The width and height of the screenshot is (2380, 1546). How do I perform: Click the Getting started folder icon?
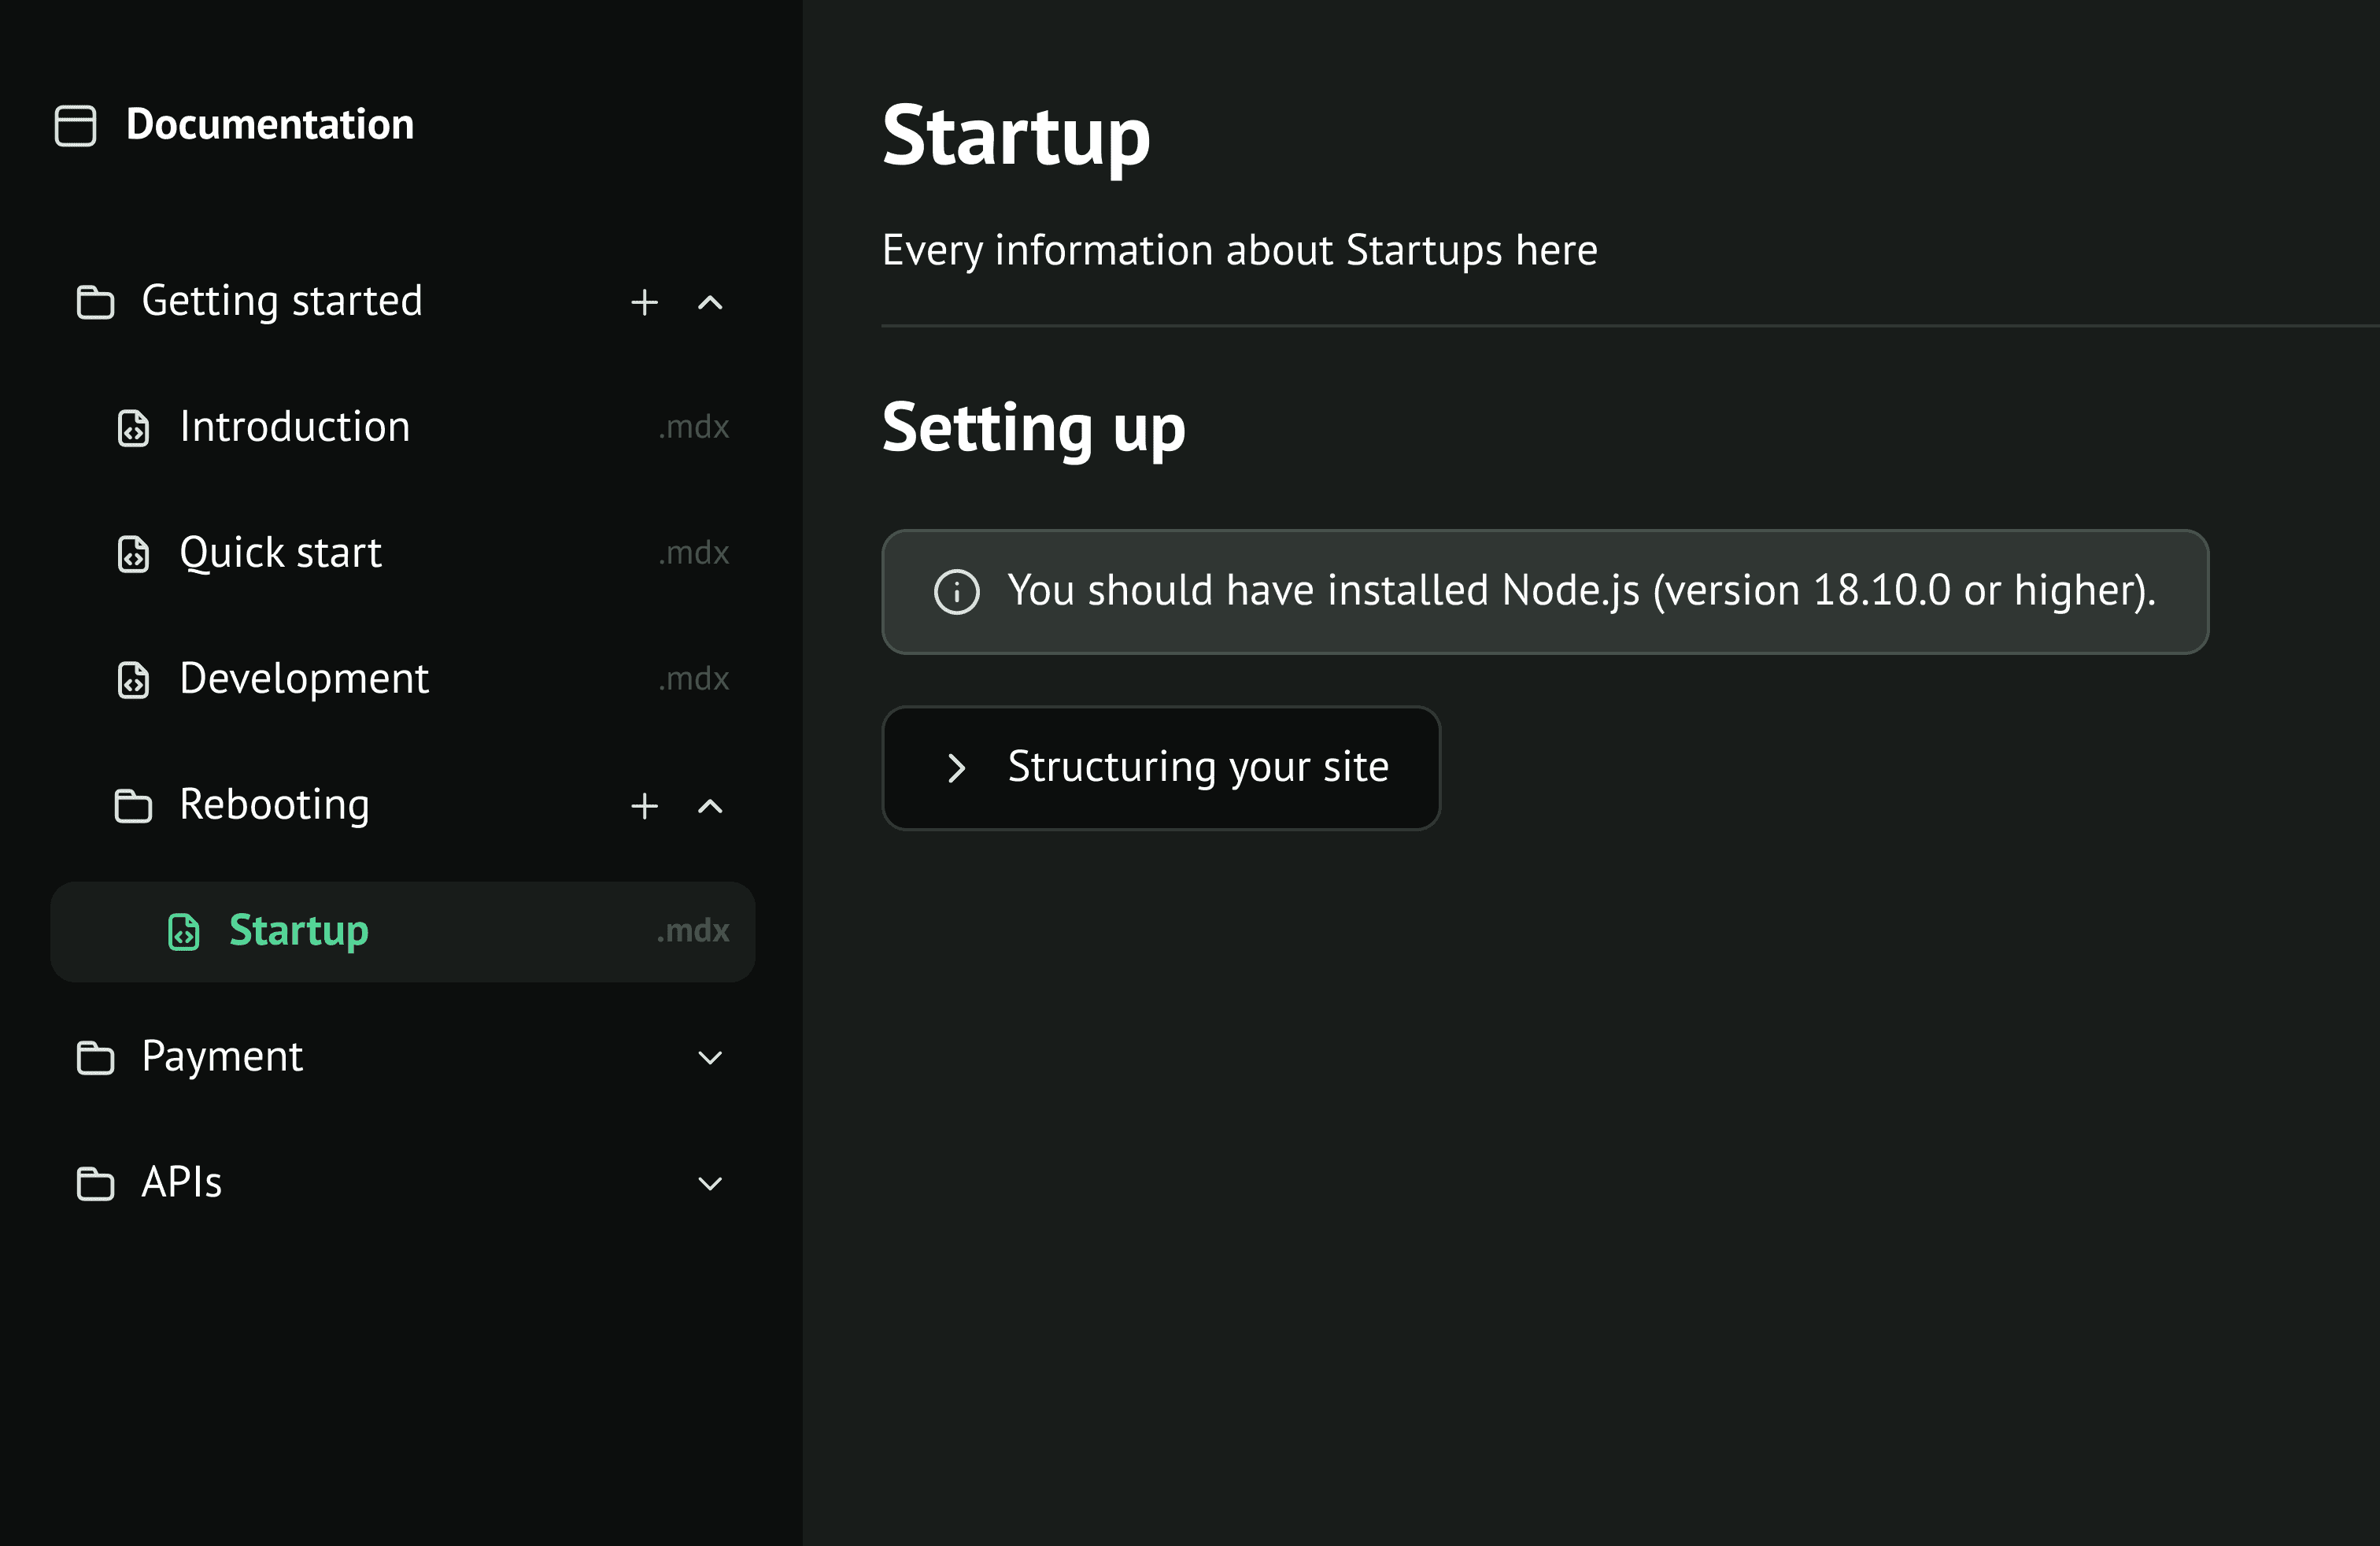[x=95, y=302]
